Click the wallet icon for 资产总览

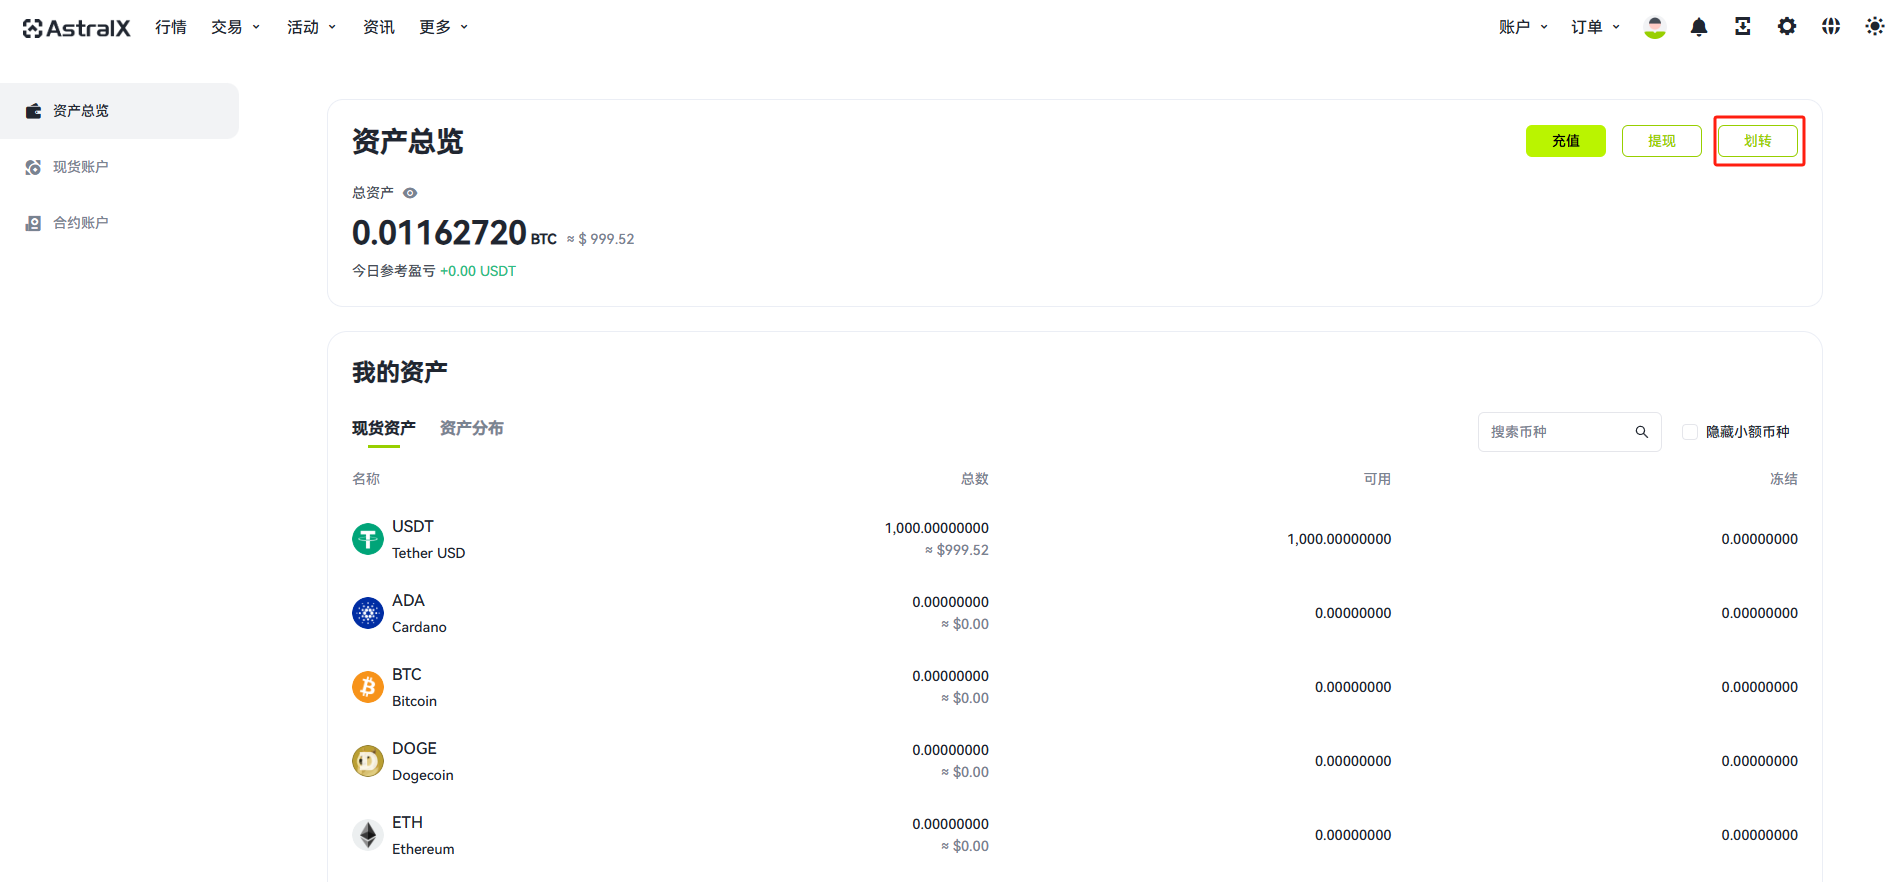(33, 111)
